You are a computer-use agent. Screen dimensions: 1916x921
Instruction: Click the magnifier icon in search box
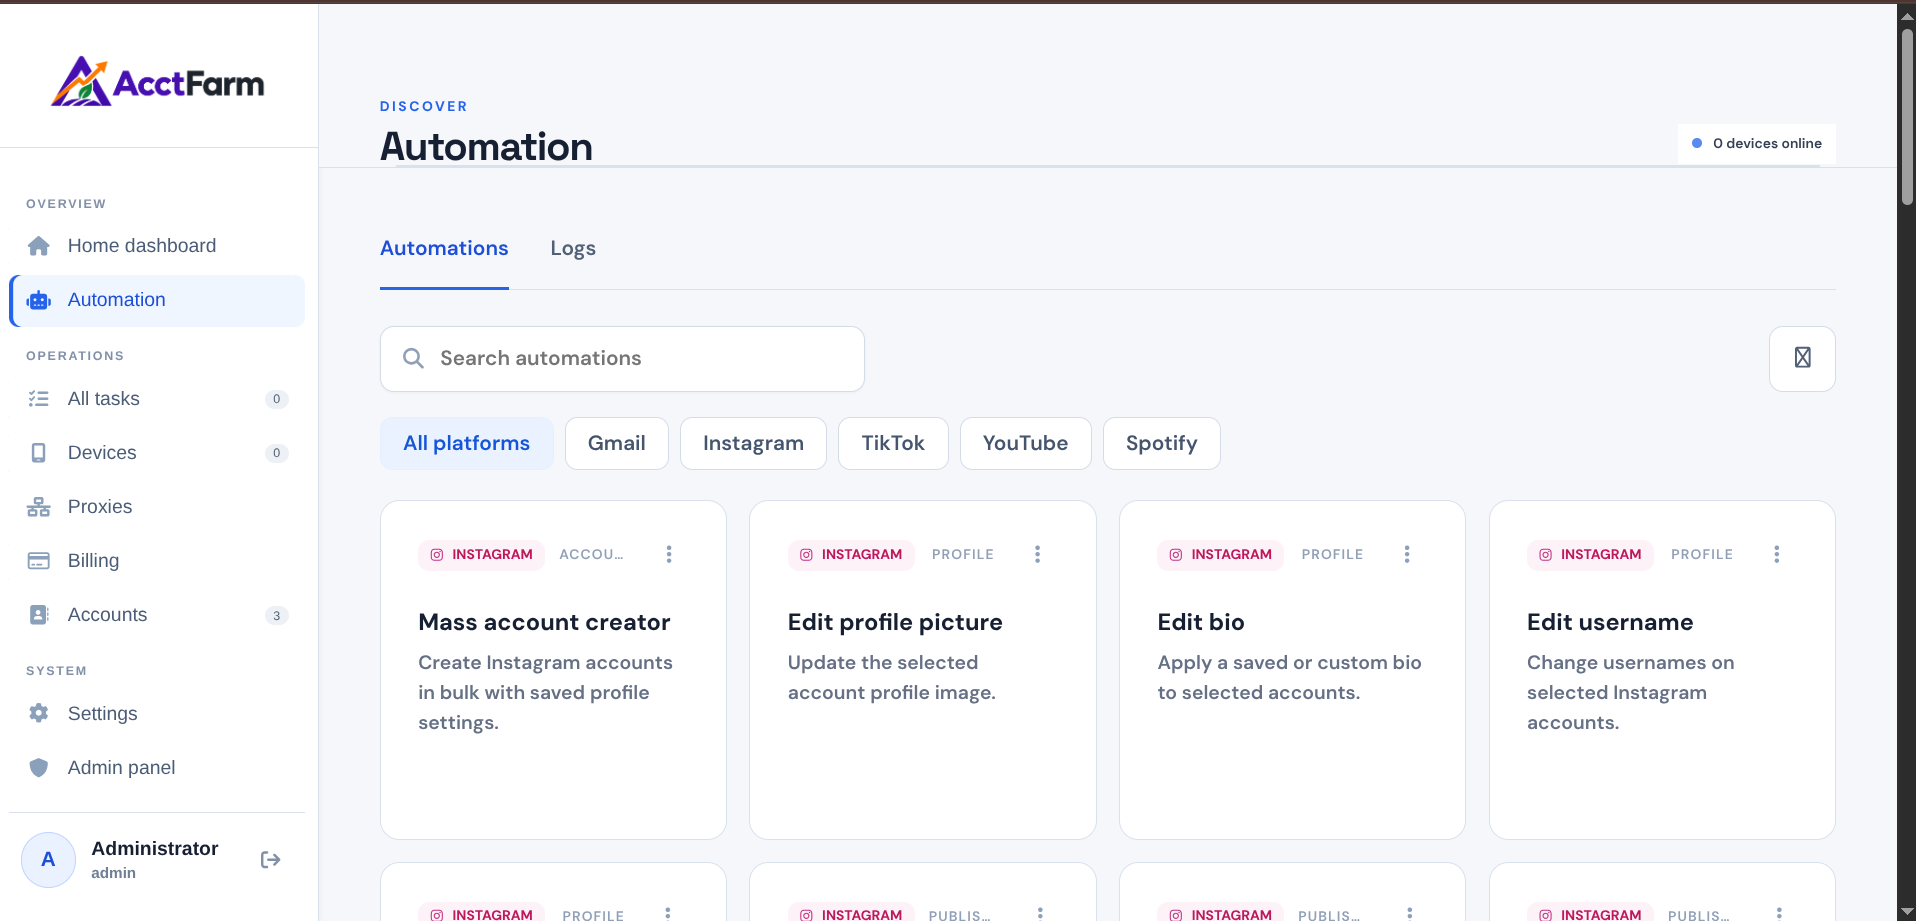[413, 358]
